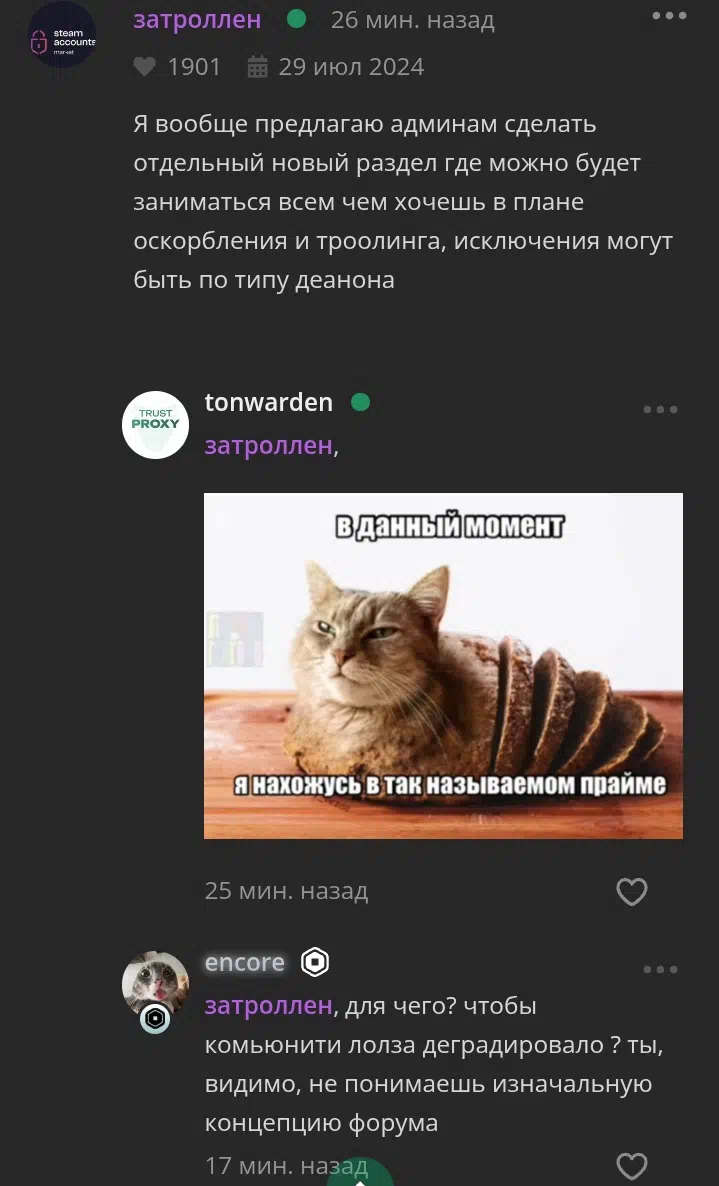The width and height of the screenshot is (719, 1186).
Task: Click затроллен mention in tonwarden's reply
Action: tap(268, 446)
